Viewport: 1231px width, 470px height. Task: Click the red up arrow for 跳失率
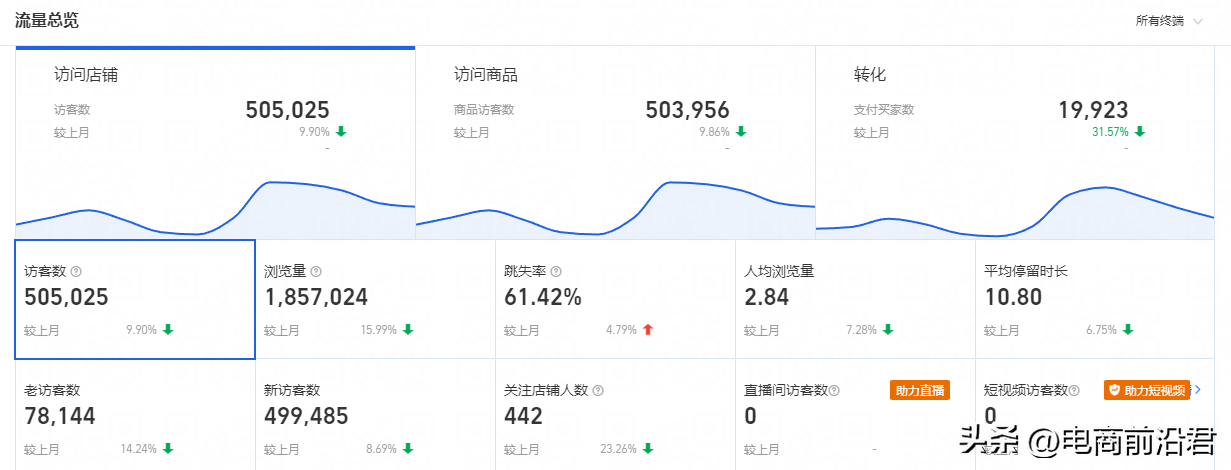pyautogui.click(x=648, y=329)
